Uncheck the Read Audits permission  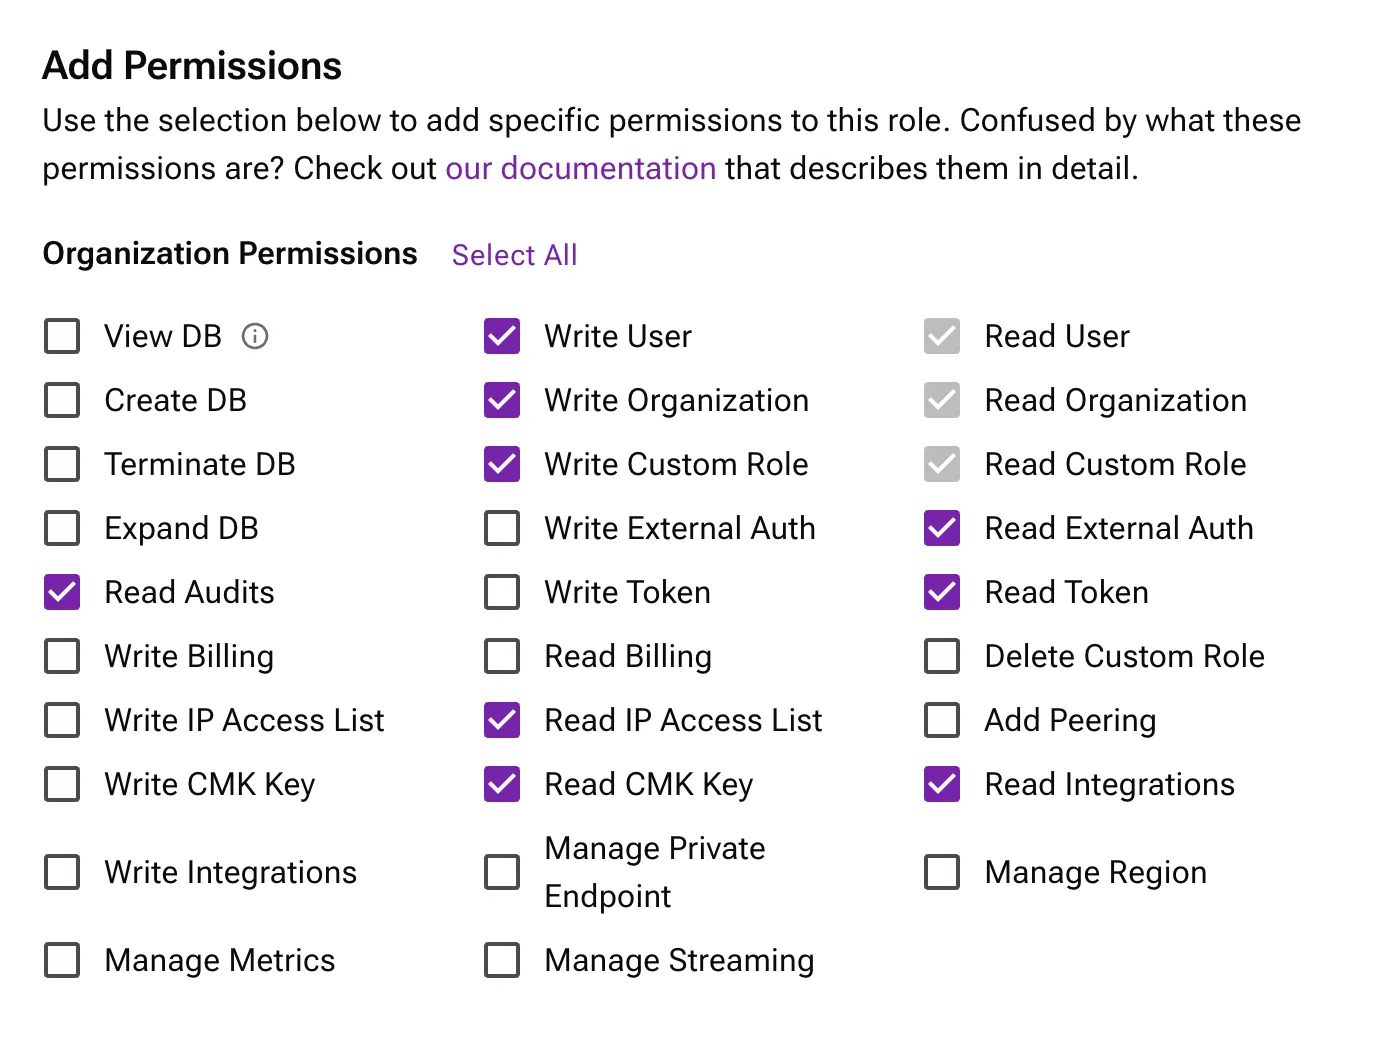tap(62, 592)
